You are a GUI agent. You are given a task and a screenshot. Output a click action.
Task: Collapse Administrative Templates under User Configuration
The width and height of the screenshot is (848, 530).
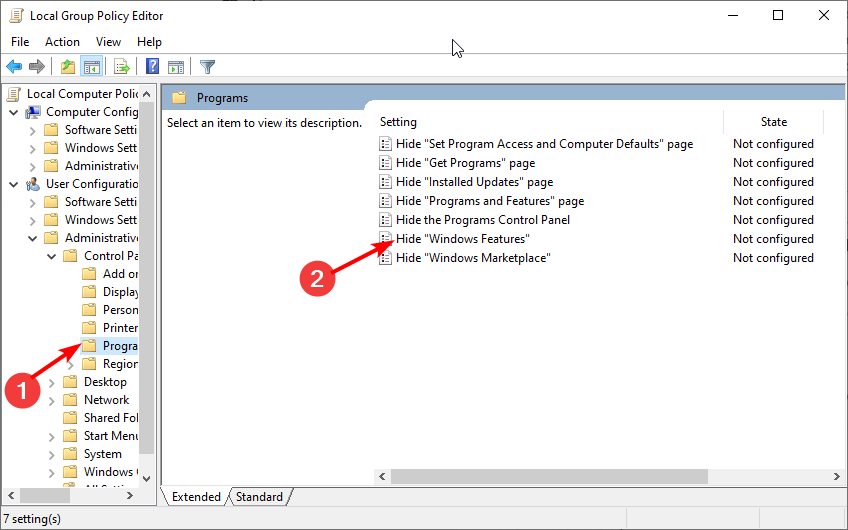[32, 238]
